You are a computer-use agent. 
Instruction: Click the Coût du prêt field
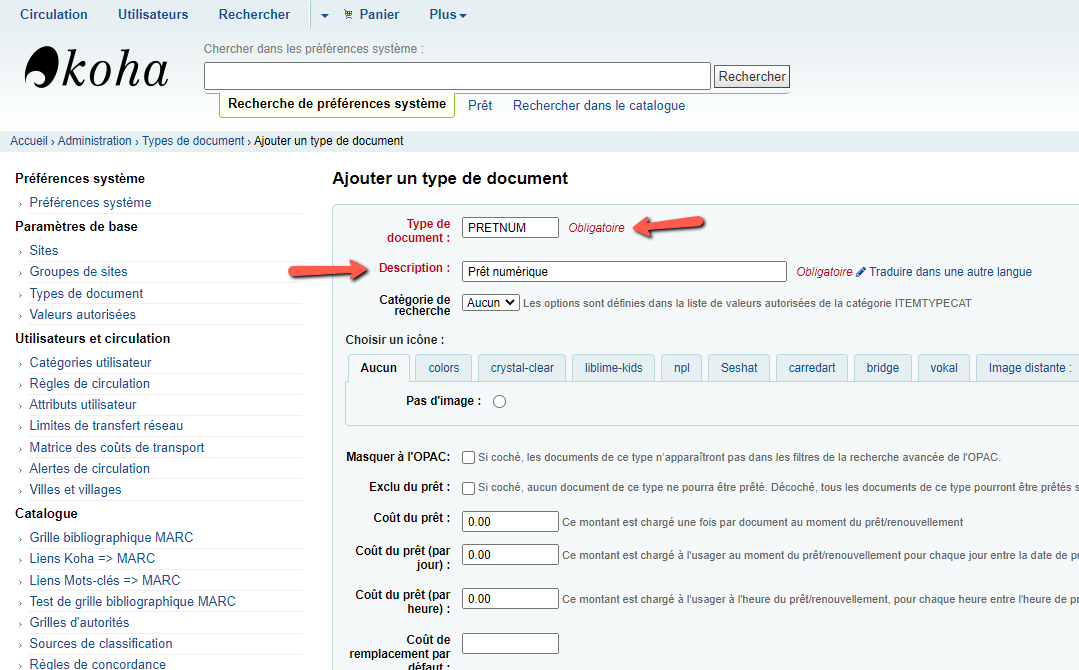510,521
